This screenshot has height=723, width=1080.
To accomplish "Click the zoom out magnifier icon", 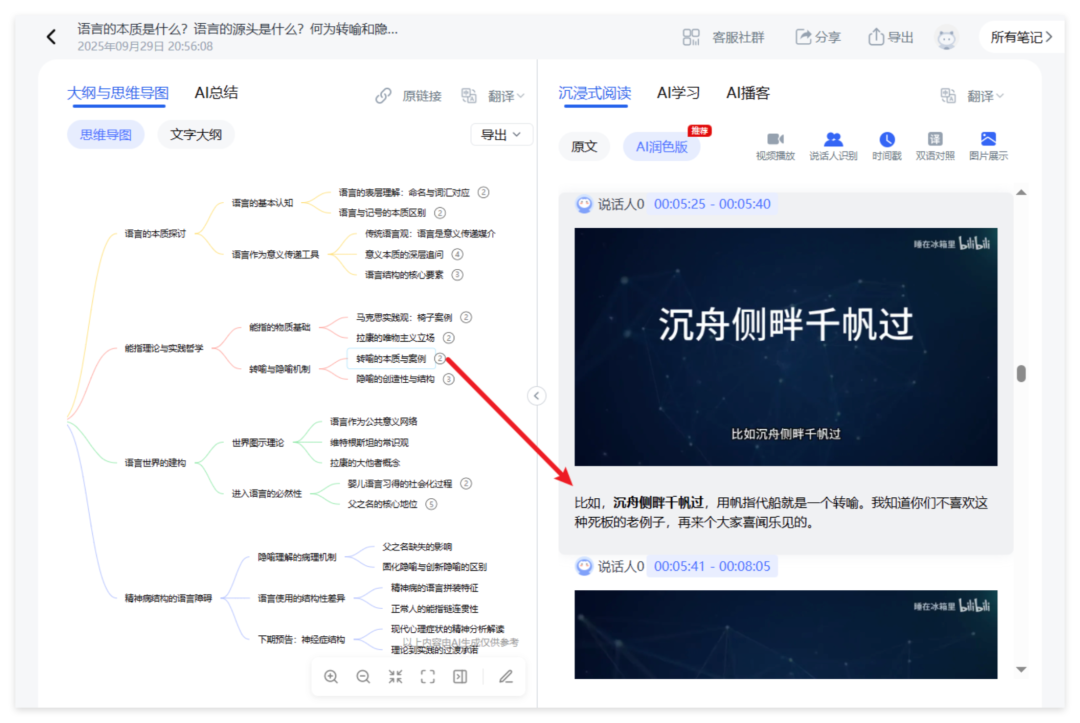I will [x=363, y=677].
